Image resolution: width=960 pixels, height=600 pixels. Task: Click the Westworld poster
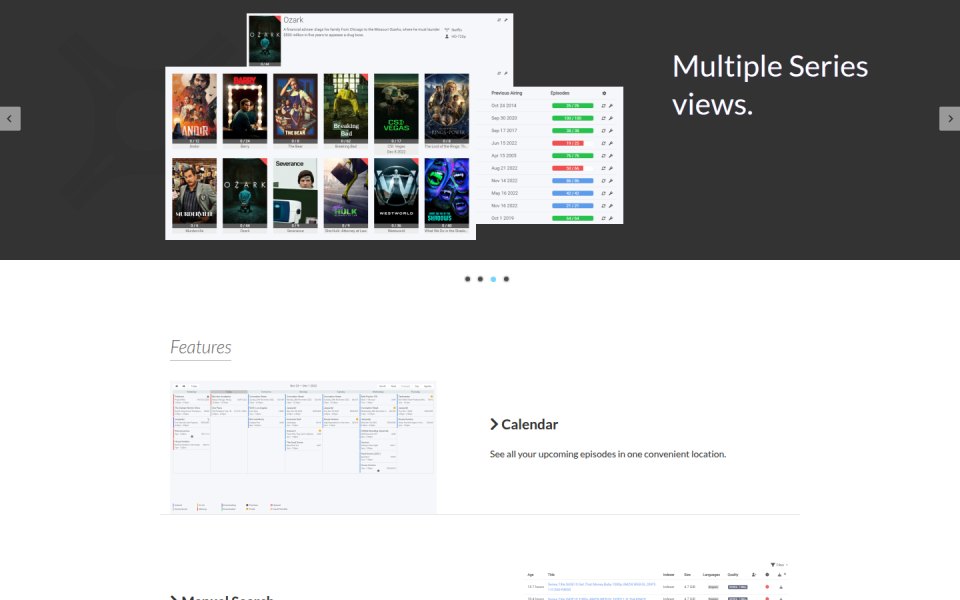click(x=396, y=193)
